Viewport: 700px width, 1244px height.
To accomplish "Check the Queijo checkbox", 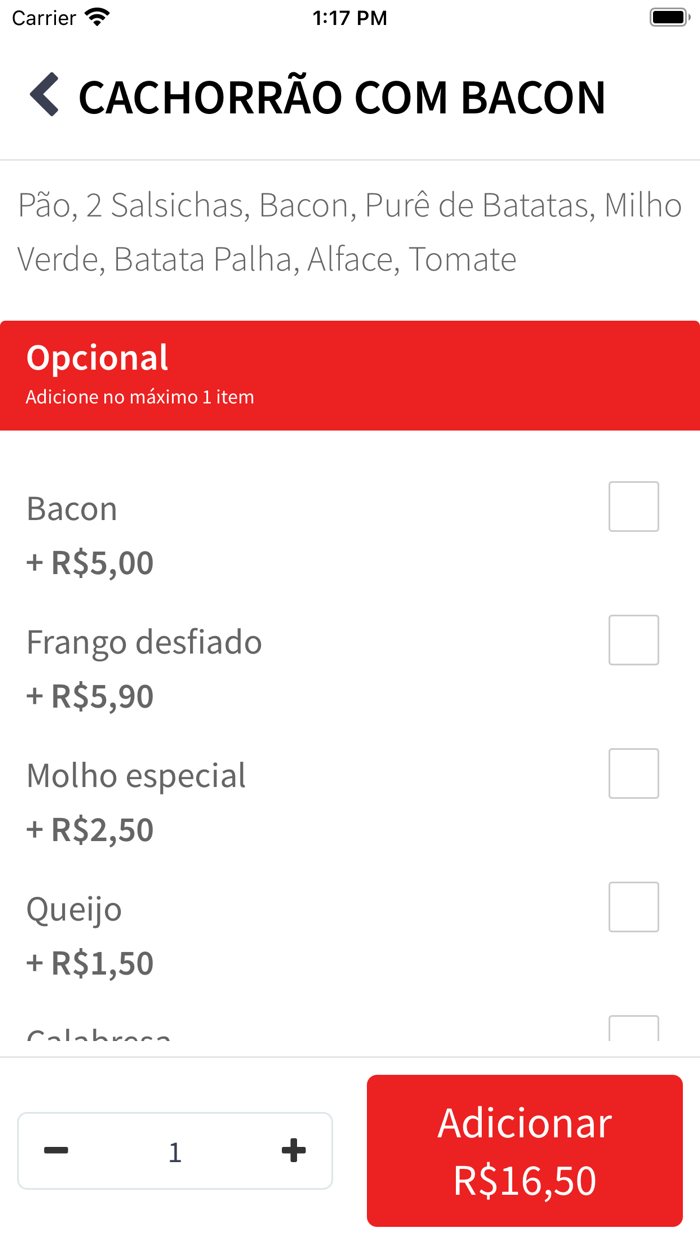I will pos(633,907).
